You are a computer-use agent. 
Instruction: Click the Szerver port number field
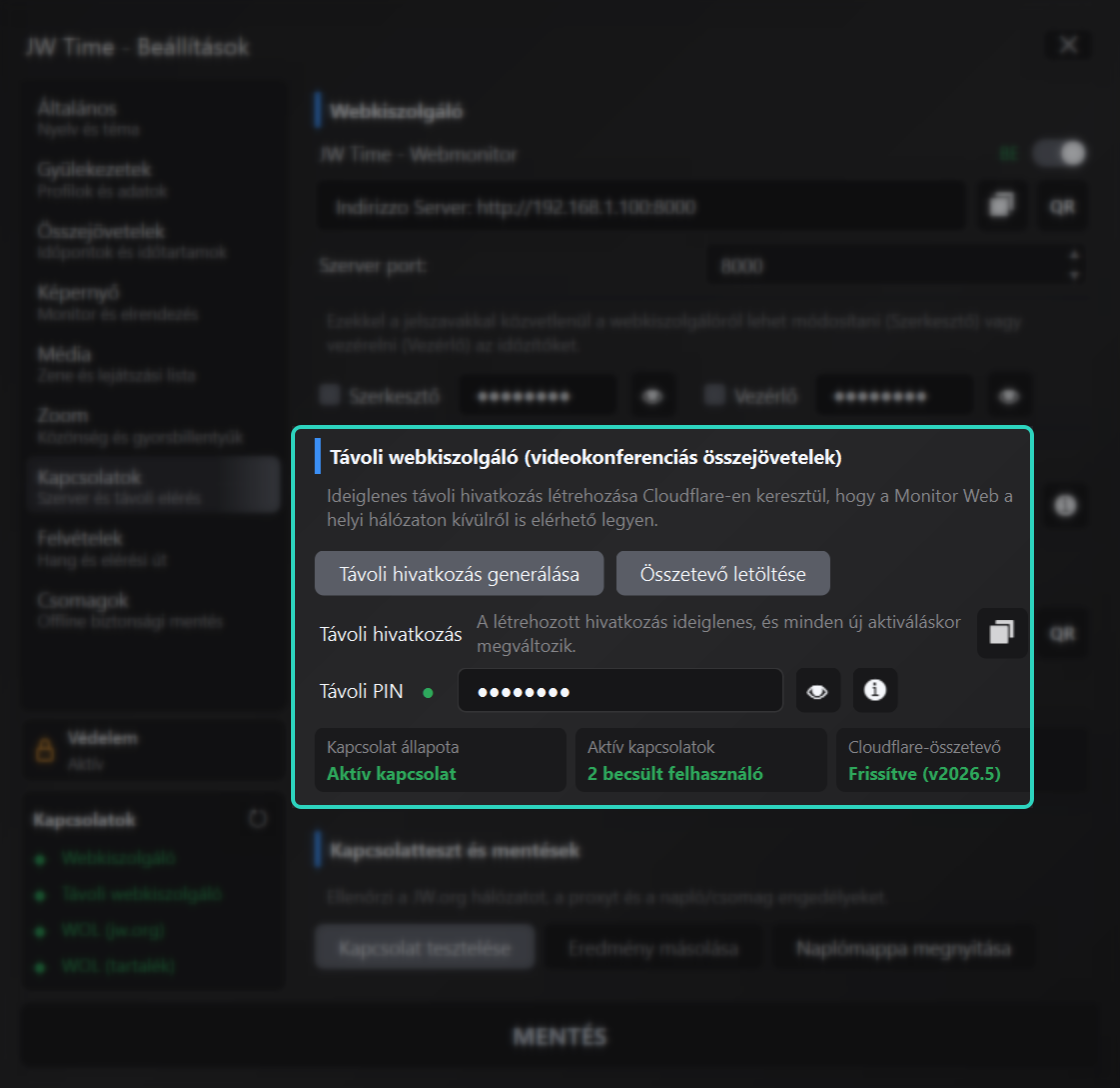click(896, 266)
